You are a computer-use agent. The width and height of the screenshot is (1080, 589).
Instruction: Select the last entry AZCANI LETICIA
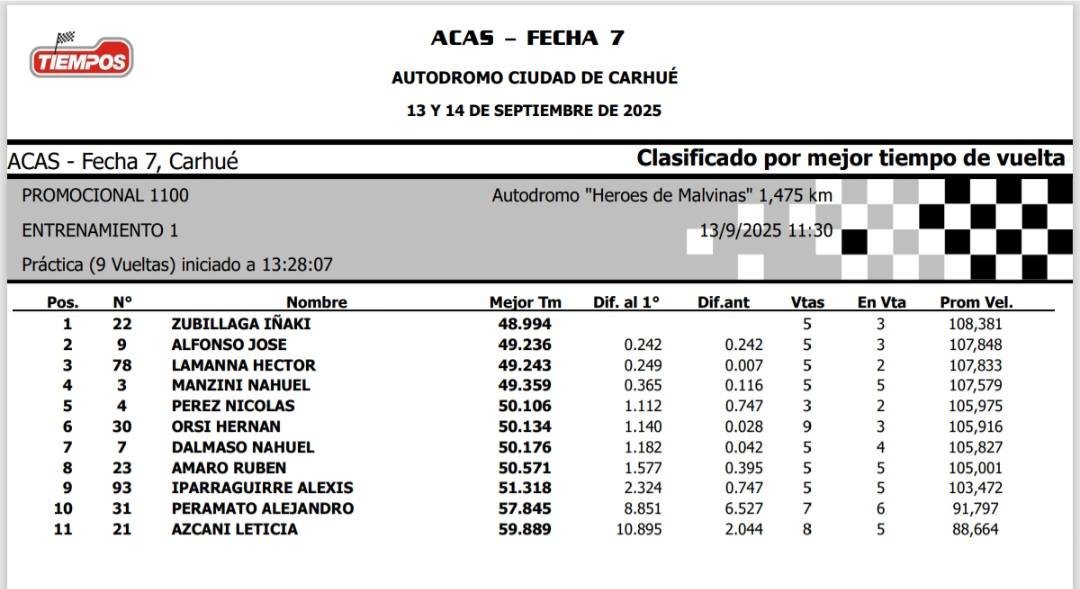234,529
